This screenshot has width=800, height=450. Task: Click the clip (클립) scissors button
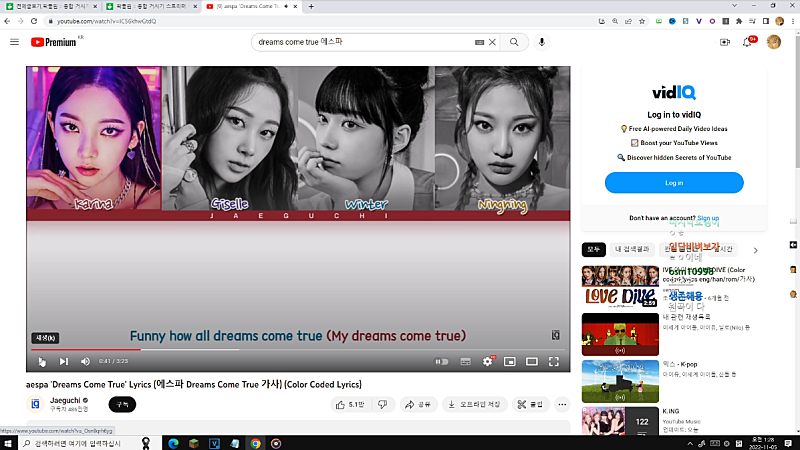(x=531, y=405)
